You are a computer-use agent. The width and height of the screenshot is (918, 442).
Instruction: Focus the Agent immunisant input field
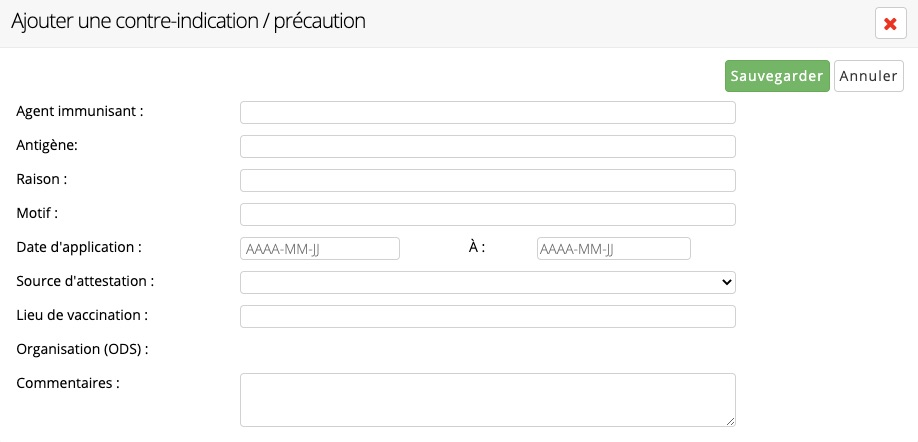coord(488,112)
